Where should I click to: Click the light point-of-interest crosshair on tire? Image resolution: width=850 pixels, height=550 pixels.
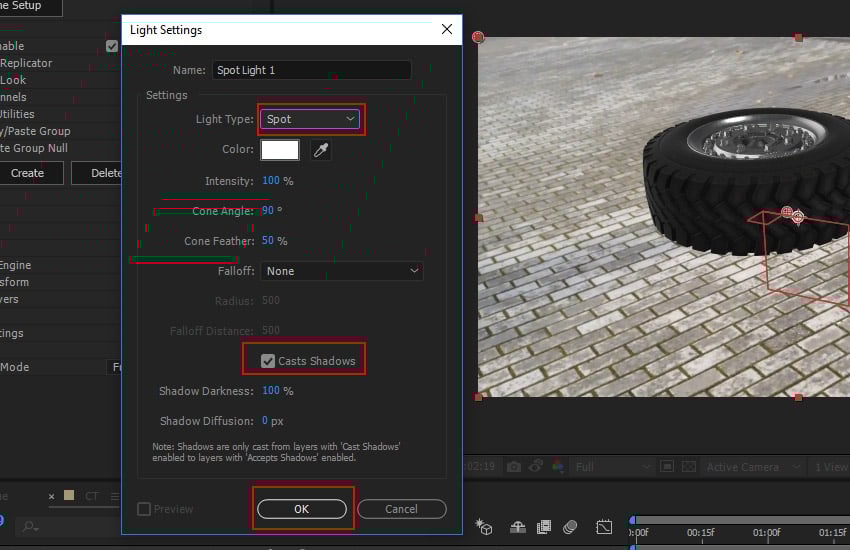pyautogui.click(x=798, y=217)
